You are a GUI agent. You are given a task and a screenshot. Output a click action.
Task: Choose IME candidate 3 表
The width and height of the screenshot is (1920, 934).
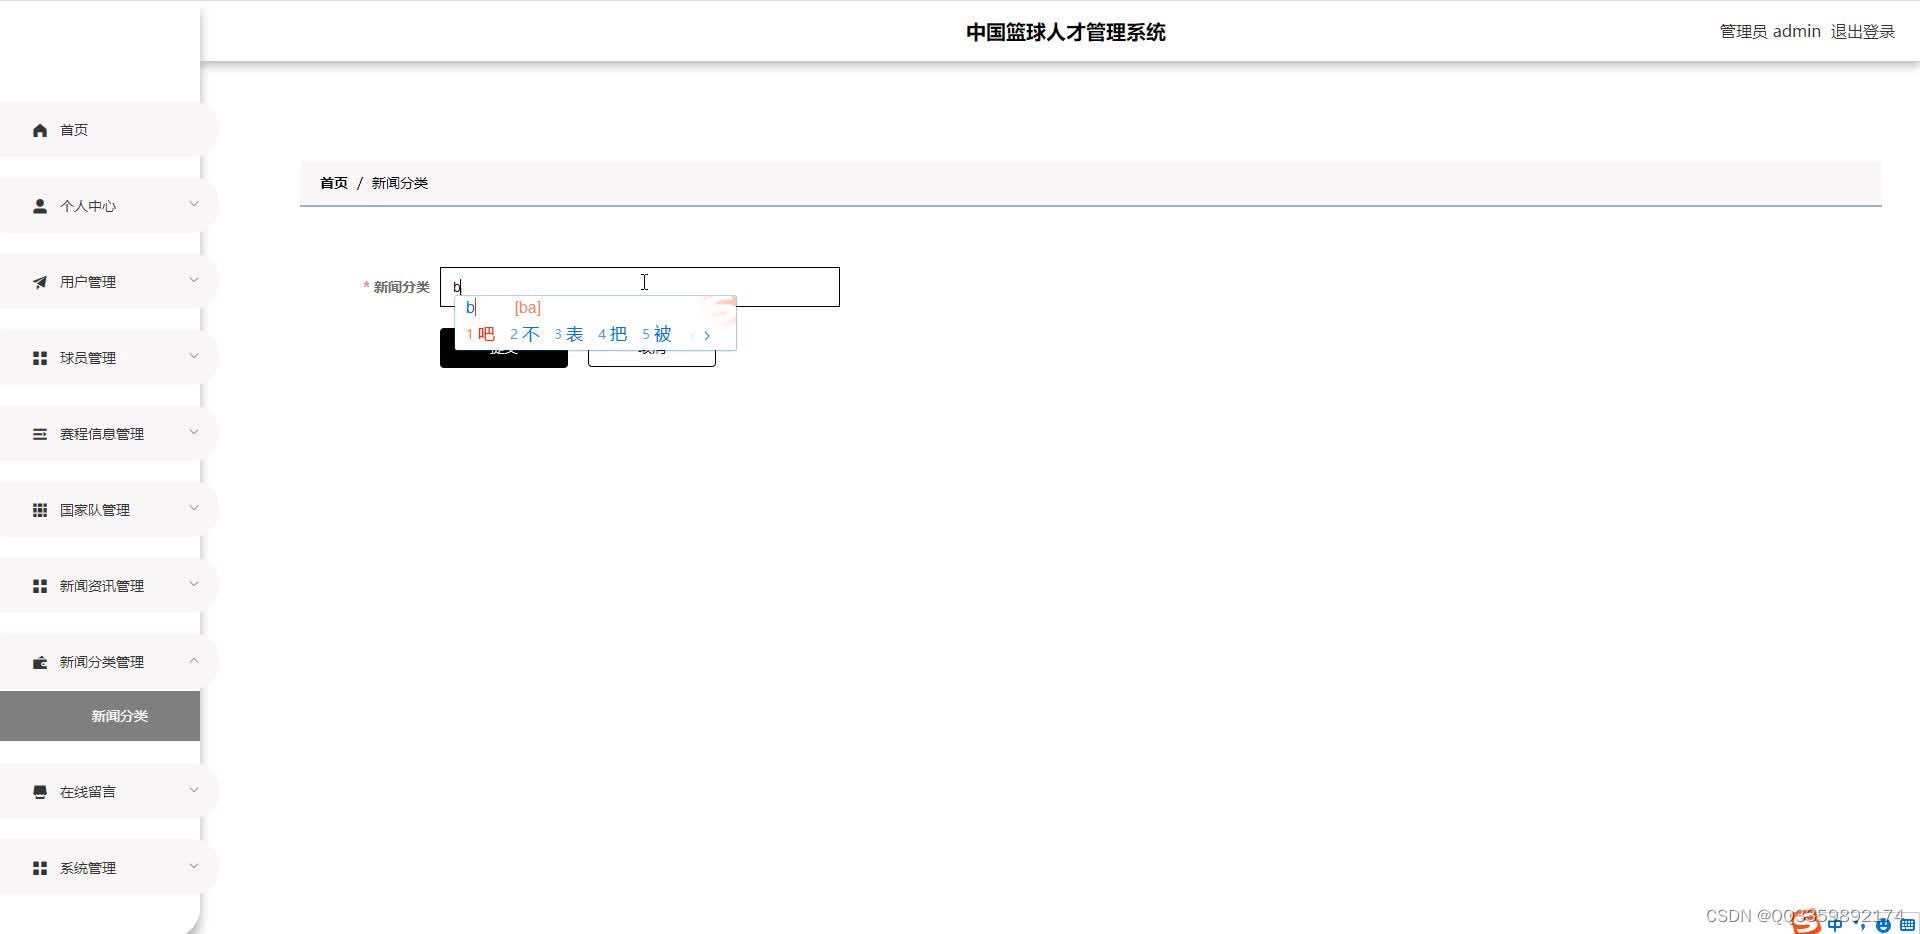click(568, 335)
